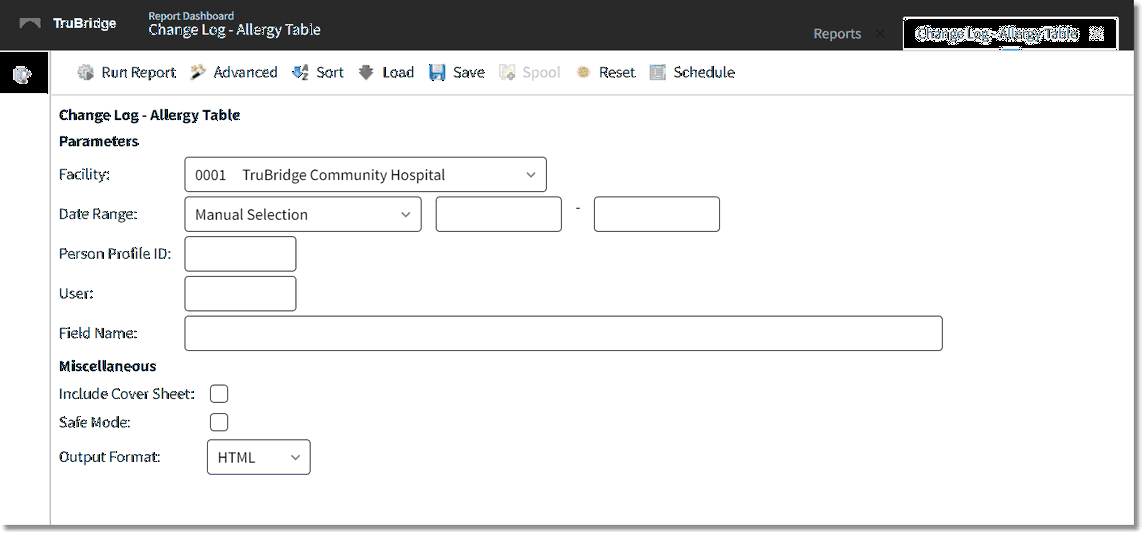The width and height of the screenshot is (1143, 534).
Task: Open the Date Range Manual Selection dropdown
Action: coord(302,215)
